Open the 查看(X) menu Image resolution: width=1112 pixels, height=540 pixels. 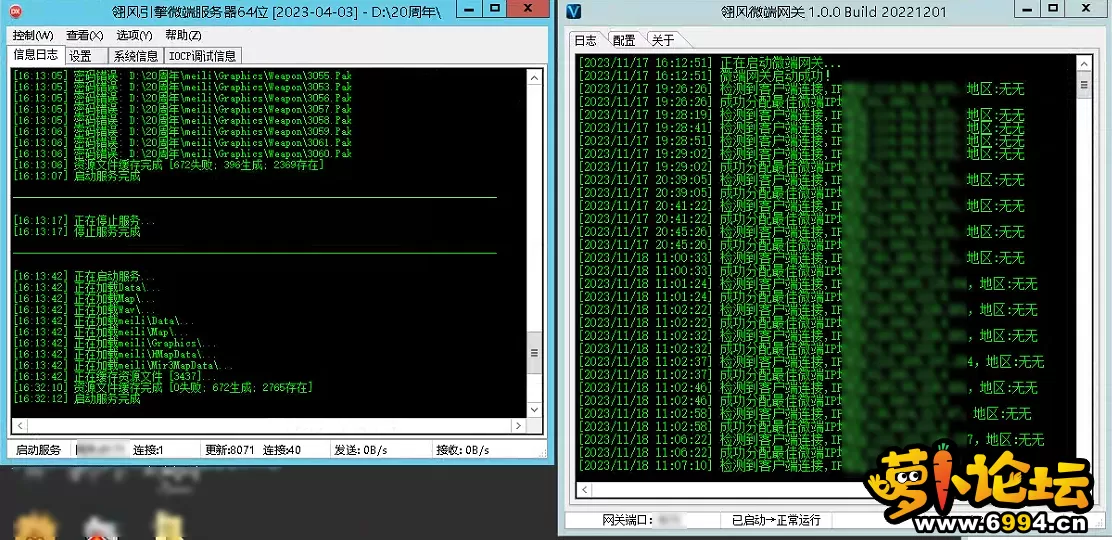click(84, 35)
